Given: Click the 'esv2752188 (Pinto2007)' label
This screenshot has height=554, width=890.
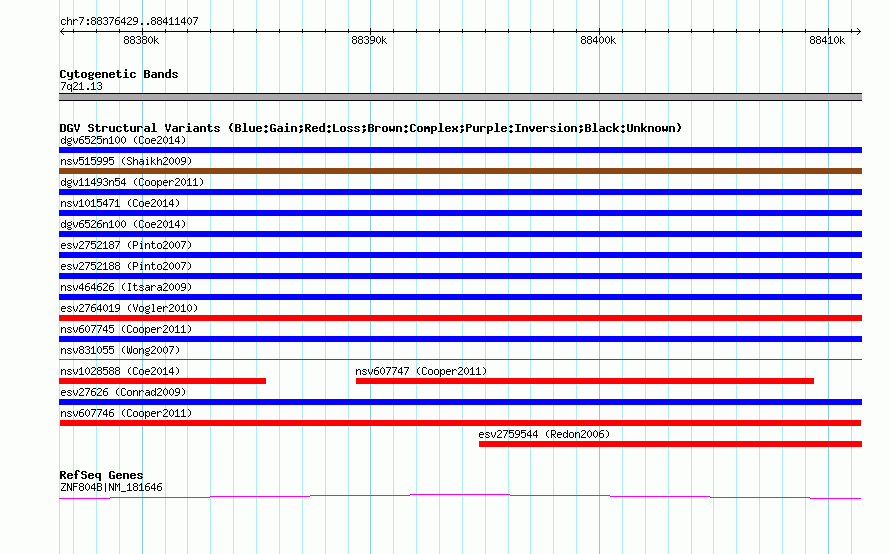Looking at the screenshot, I should [126, 266].
